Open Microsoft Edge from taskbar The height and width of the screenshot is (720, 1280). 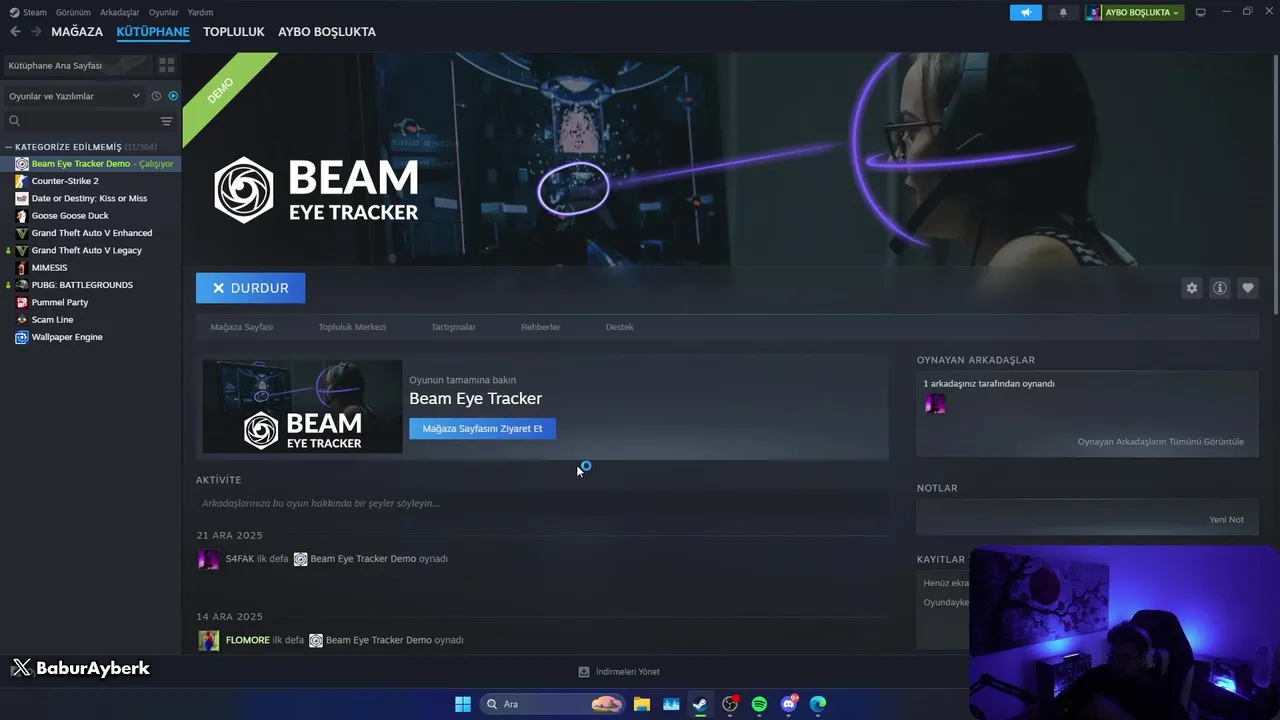818,704
